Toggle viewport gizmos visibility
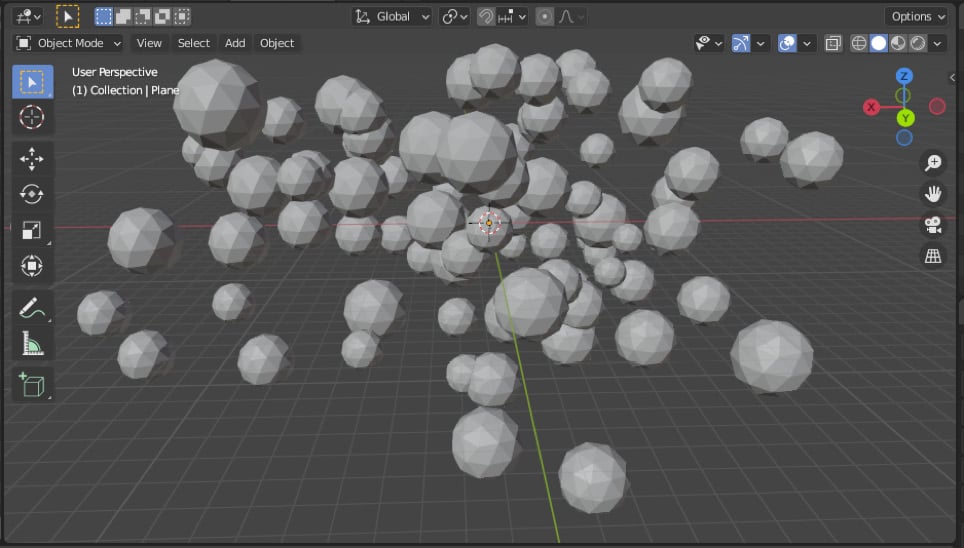 (741, 43)
